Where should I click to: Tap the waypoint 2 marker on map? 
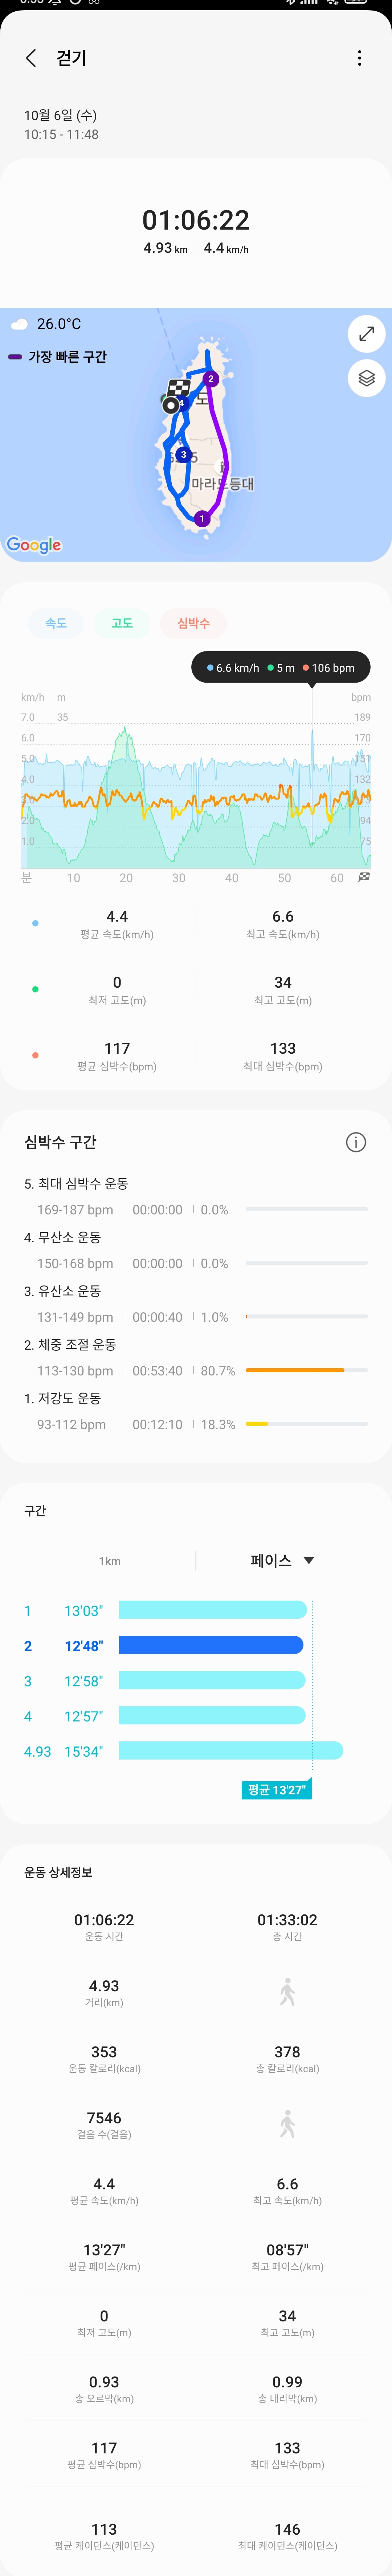[x=210, y=379]
